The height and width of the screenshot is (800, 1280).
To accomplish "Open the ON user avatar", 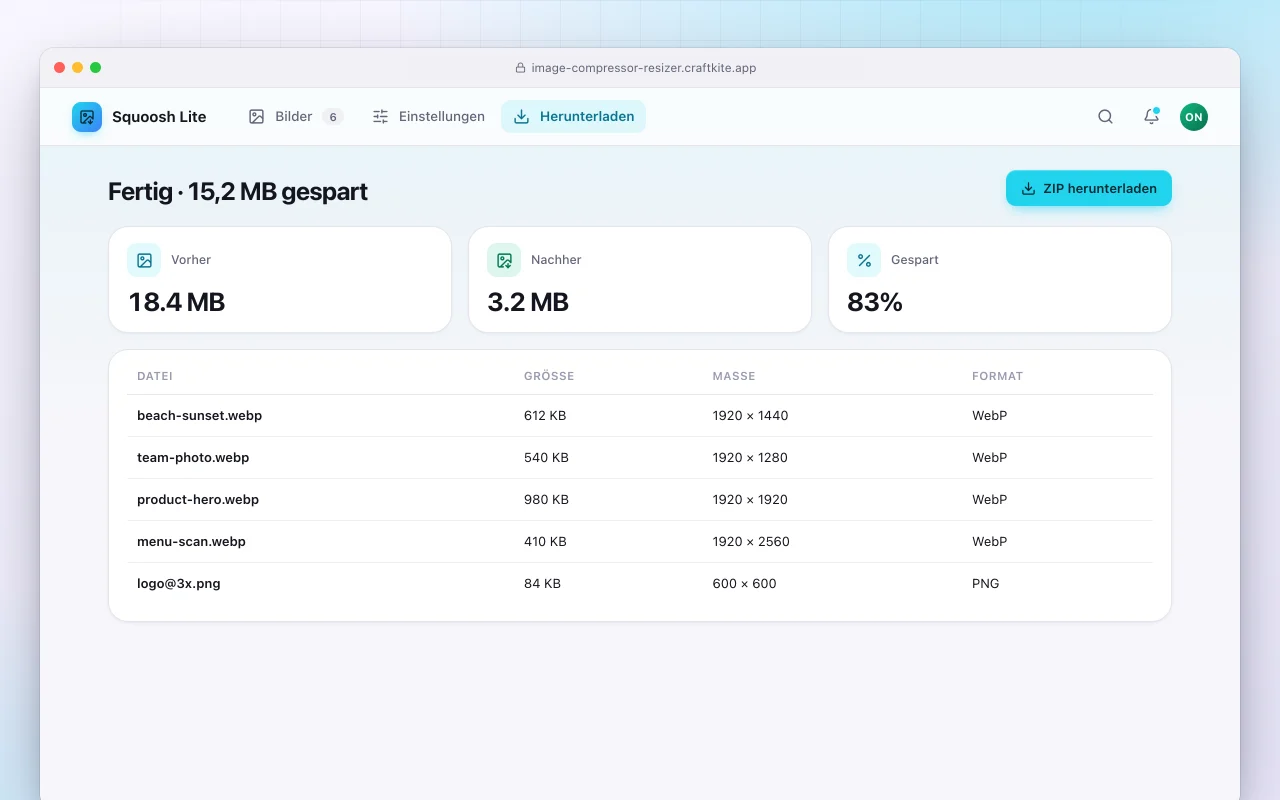I will pos(1194,117).
